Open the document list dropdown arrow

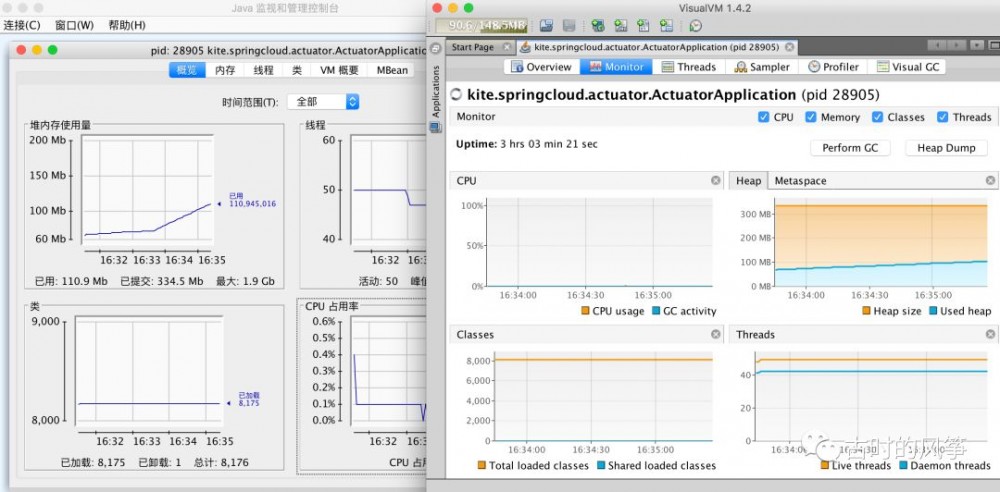click(977, 45)
